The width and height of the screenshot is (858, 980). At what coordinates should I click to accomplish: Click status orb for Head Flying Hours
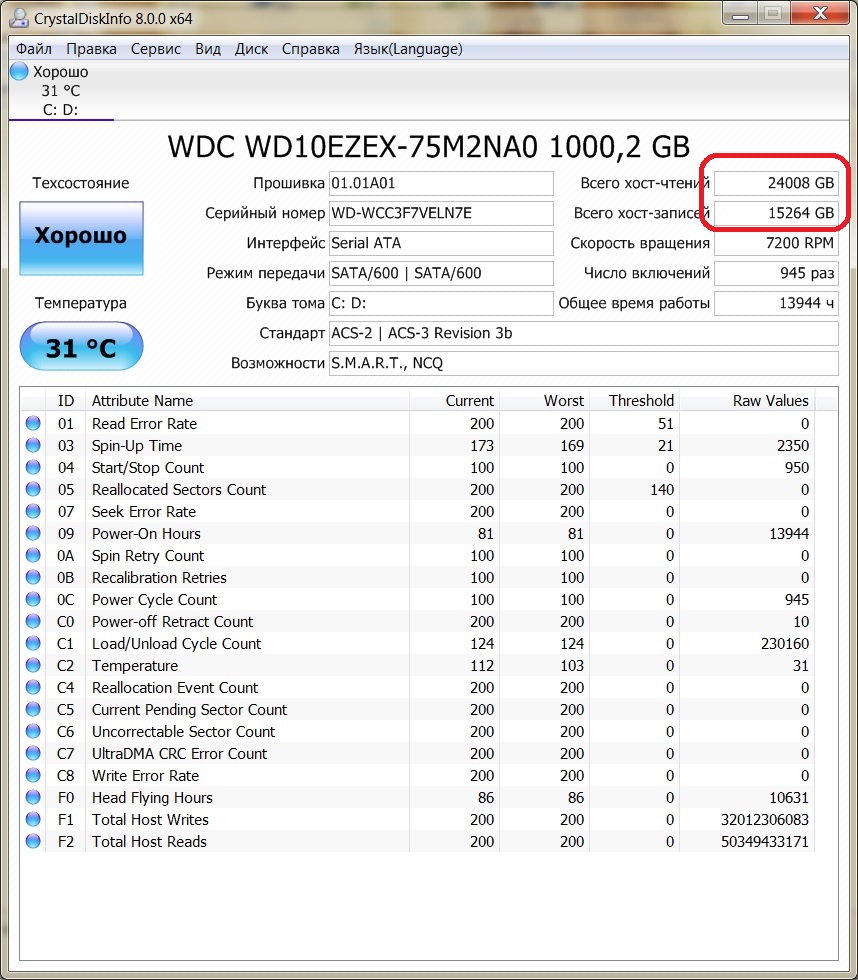(33, 797)
